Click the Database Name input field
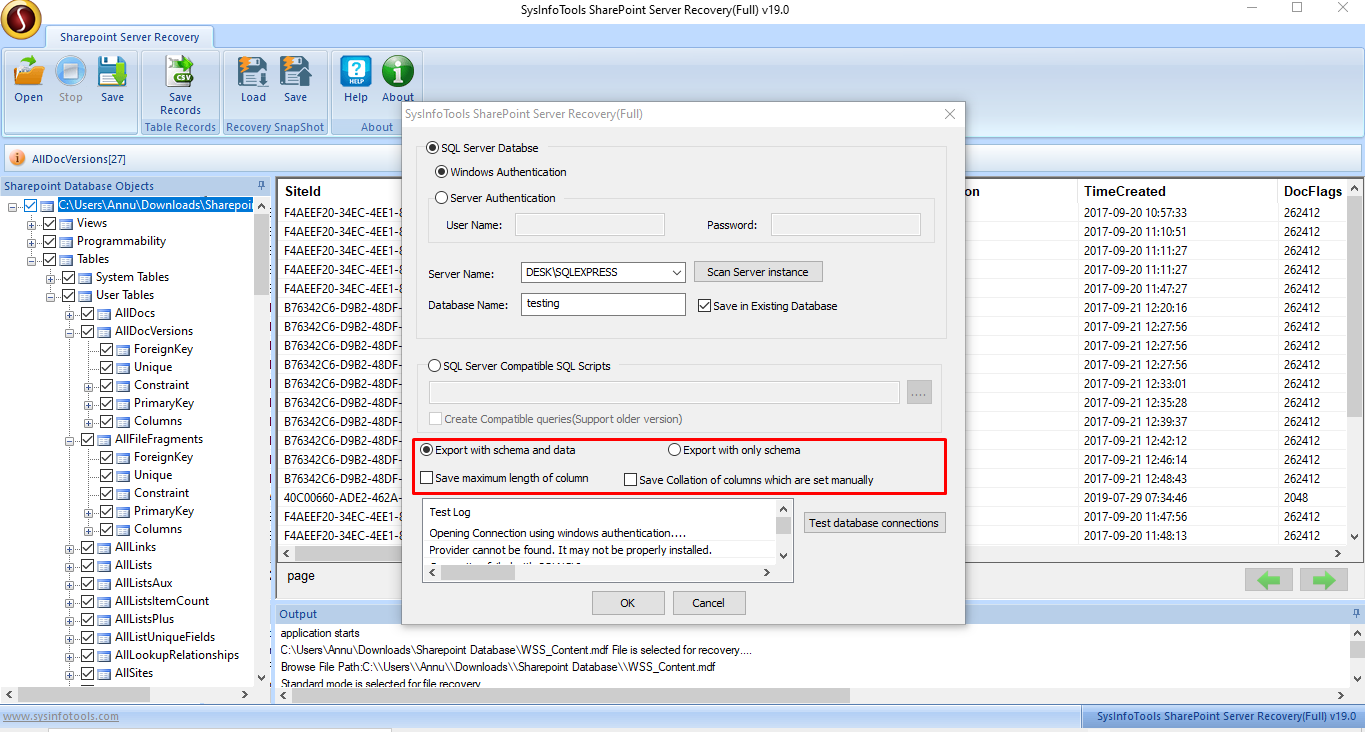The height and width of the screenshot is (732, 1365). (x=603, y=304)
